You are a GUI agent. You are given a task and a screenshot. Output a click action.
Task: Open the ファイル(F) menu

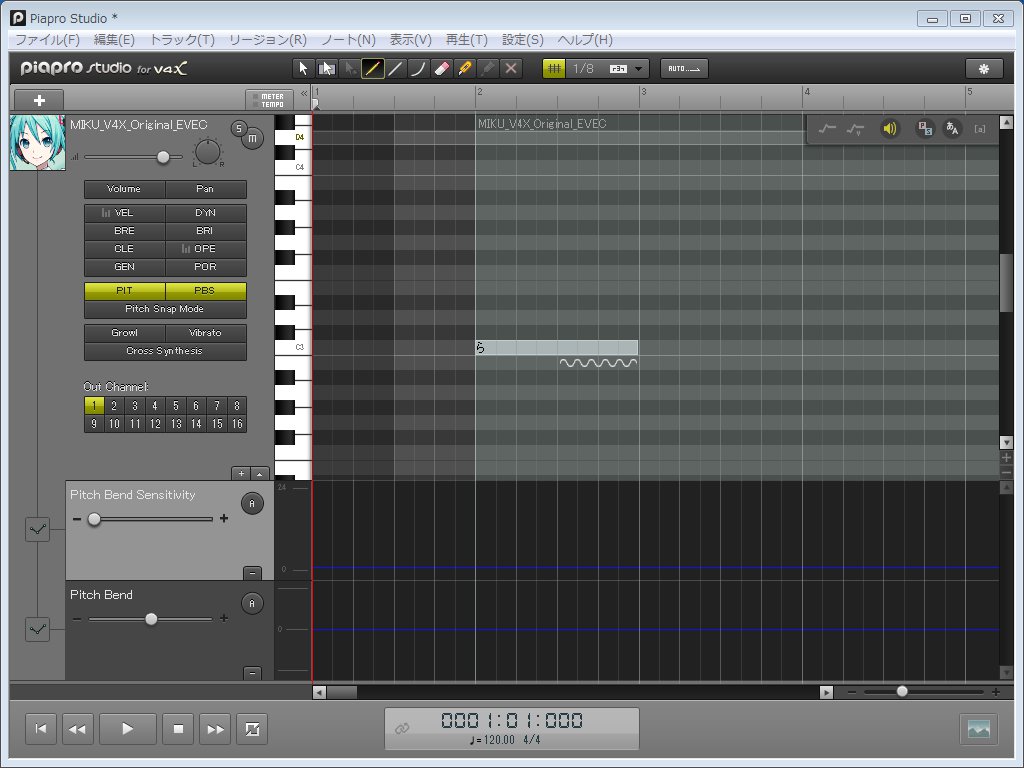(47, 40)
